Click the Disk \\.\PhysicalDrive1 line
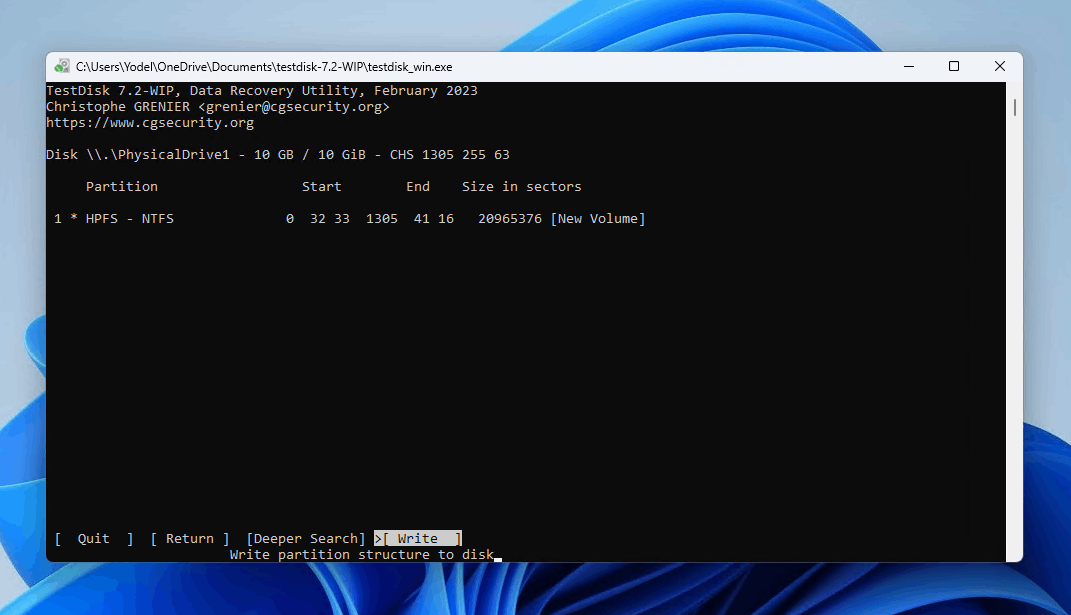This screenshot has height=615, width=1071. [x=277, y=154]
